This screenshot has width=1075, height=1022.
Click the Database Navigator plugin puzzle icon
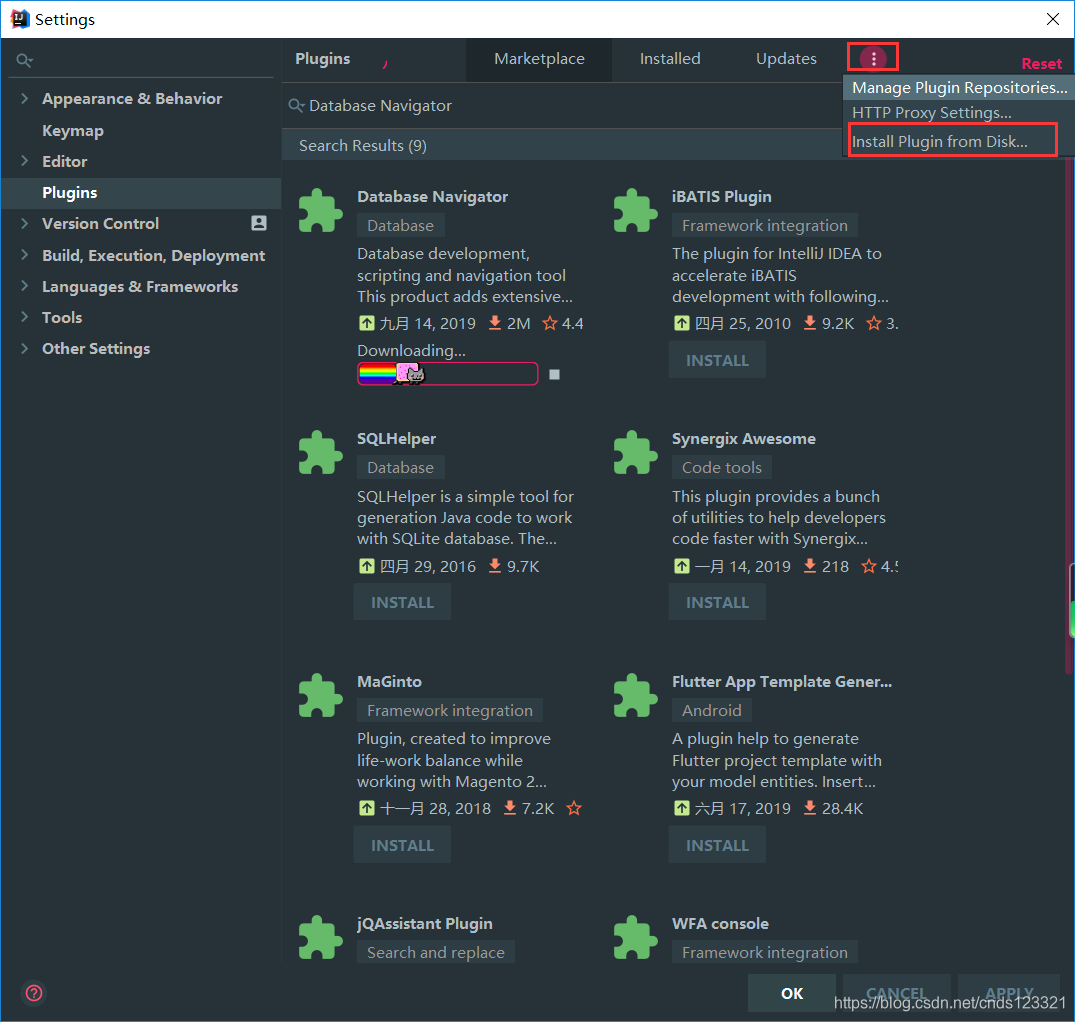point(320,210)
